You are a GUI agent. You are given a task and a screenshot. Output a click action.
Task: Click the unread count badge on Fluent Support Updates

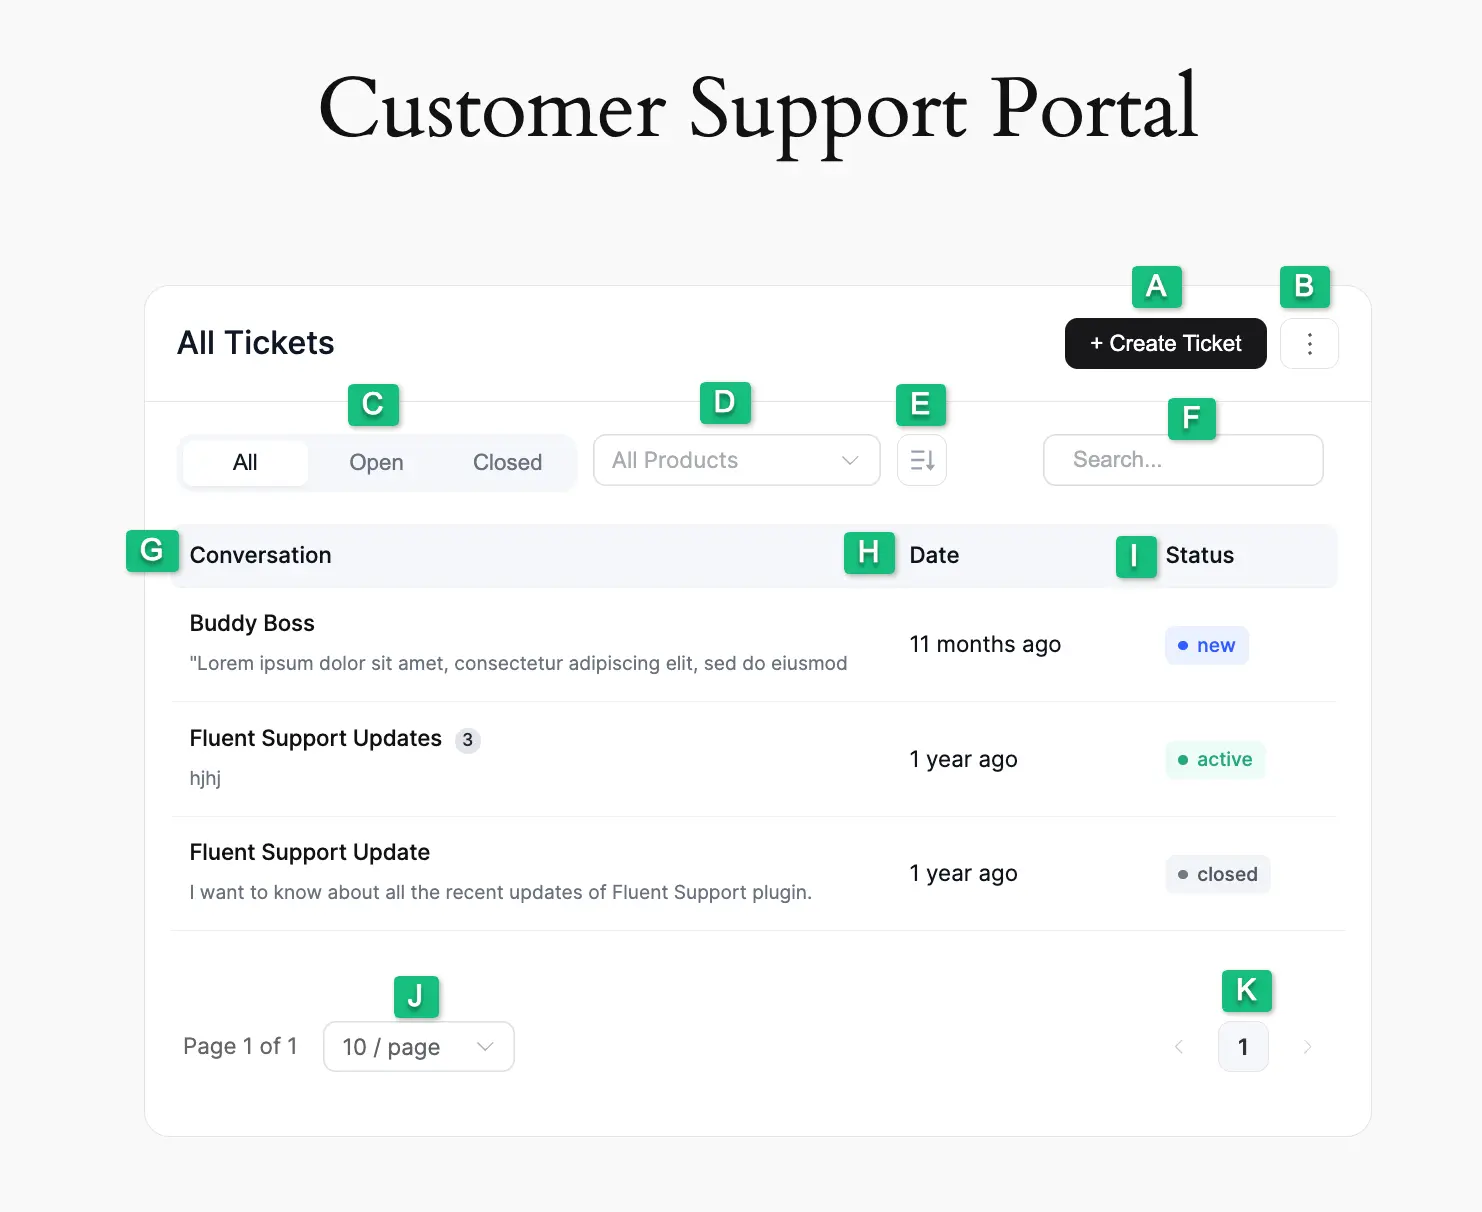click(467, 740)
